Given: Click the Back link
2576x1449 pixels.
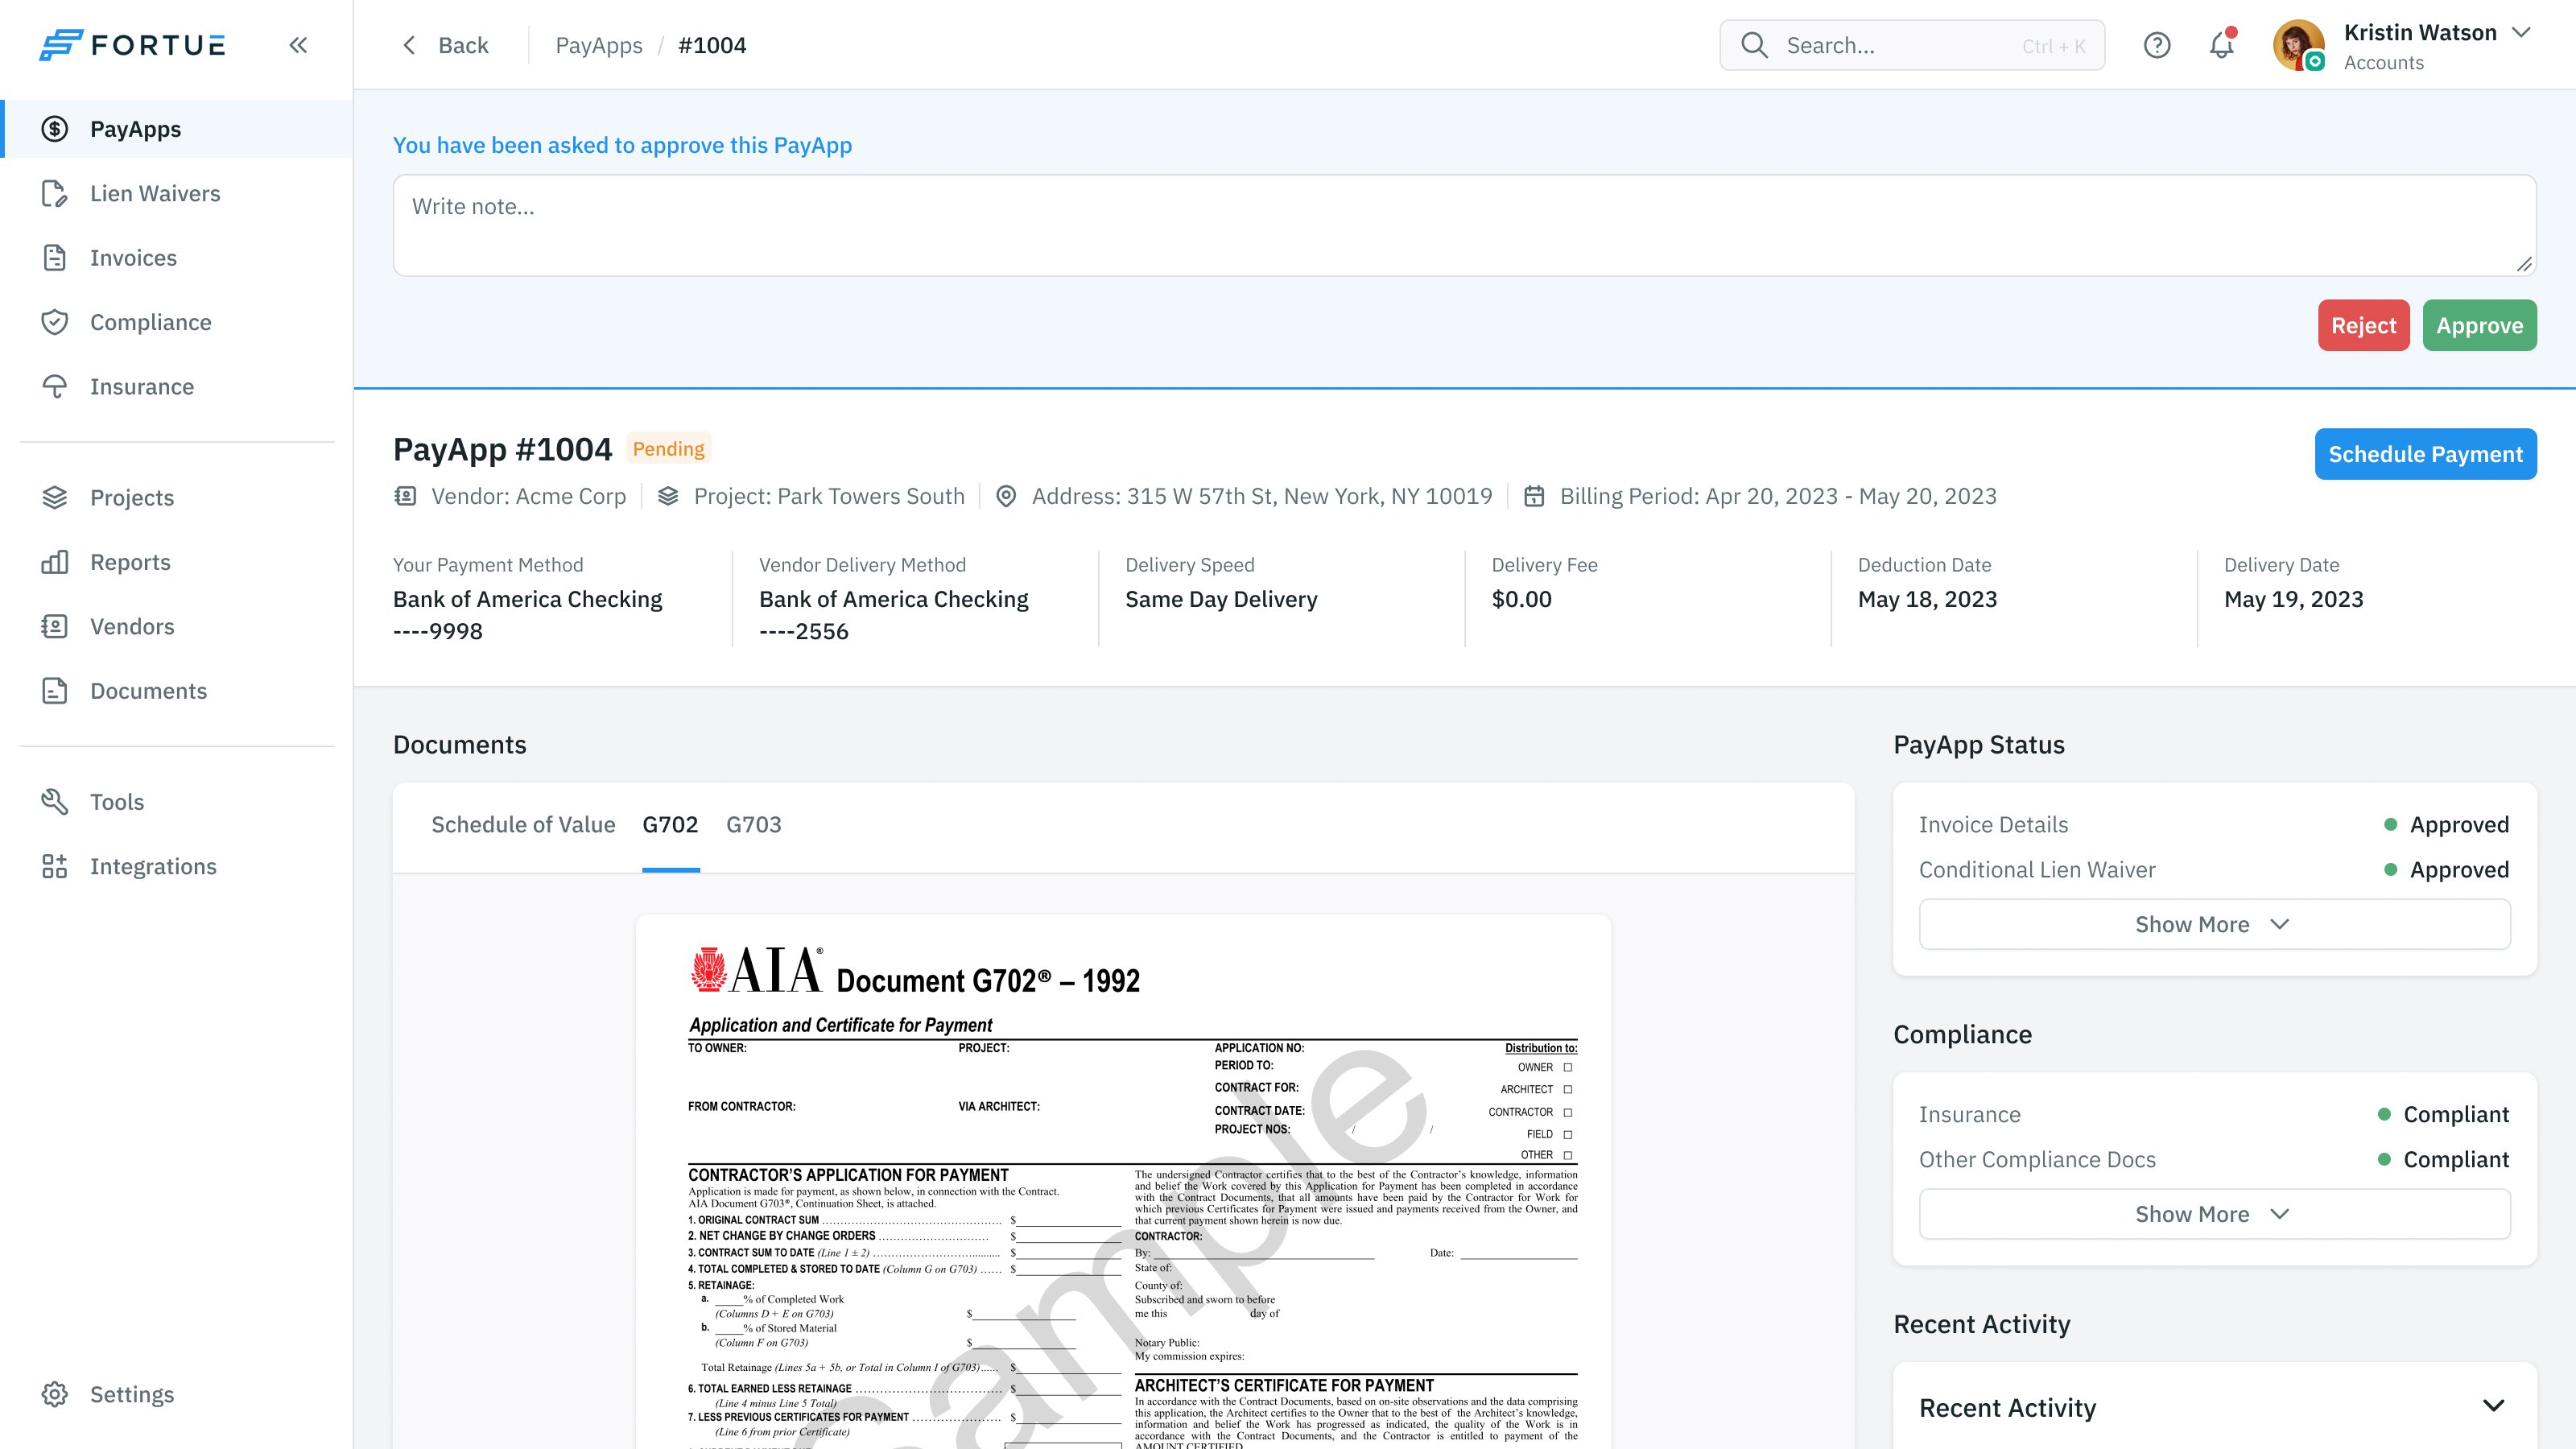Looking at the screenshot, I should pyautogui.click(x=463, y=45).
